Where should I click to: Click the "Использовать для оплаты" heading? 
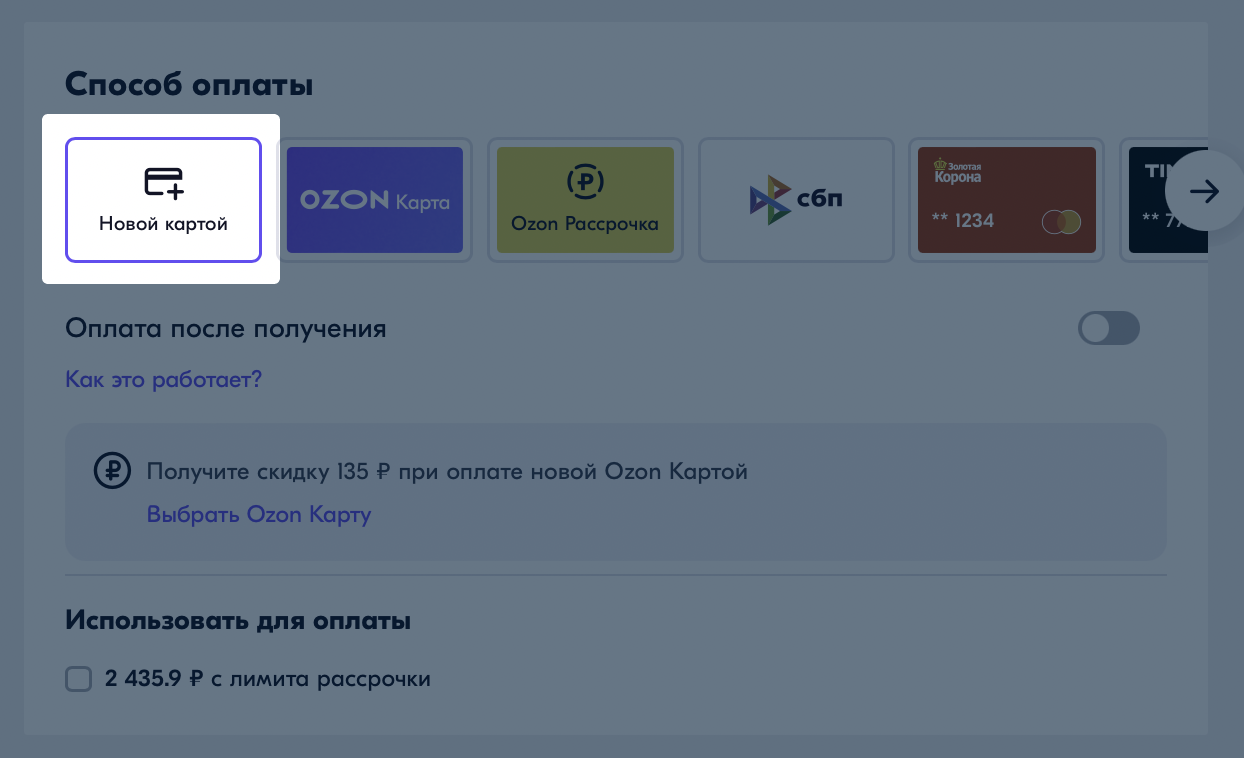238,620
